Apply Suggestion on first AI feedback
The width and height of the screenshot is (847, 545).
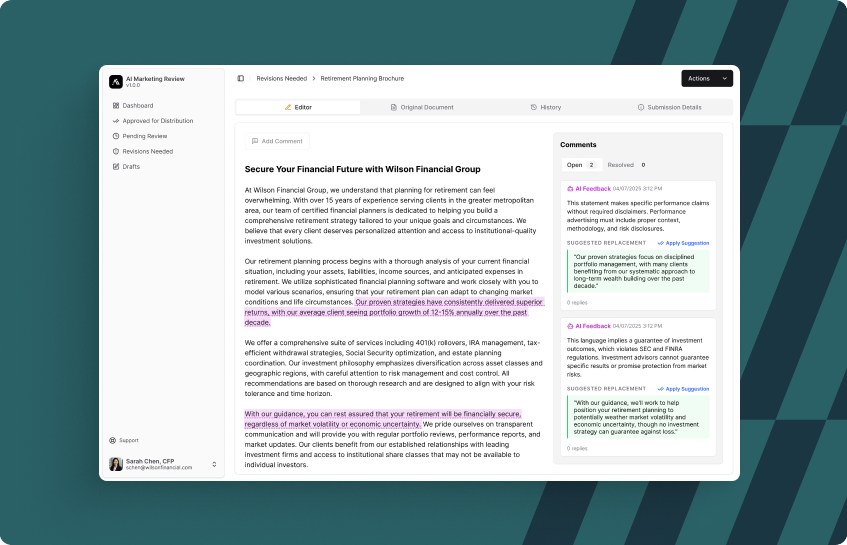pyautogui.click(x=683, y=243)
